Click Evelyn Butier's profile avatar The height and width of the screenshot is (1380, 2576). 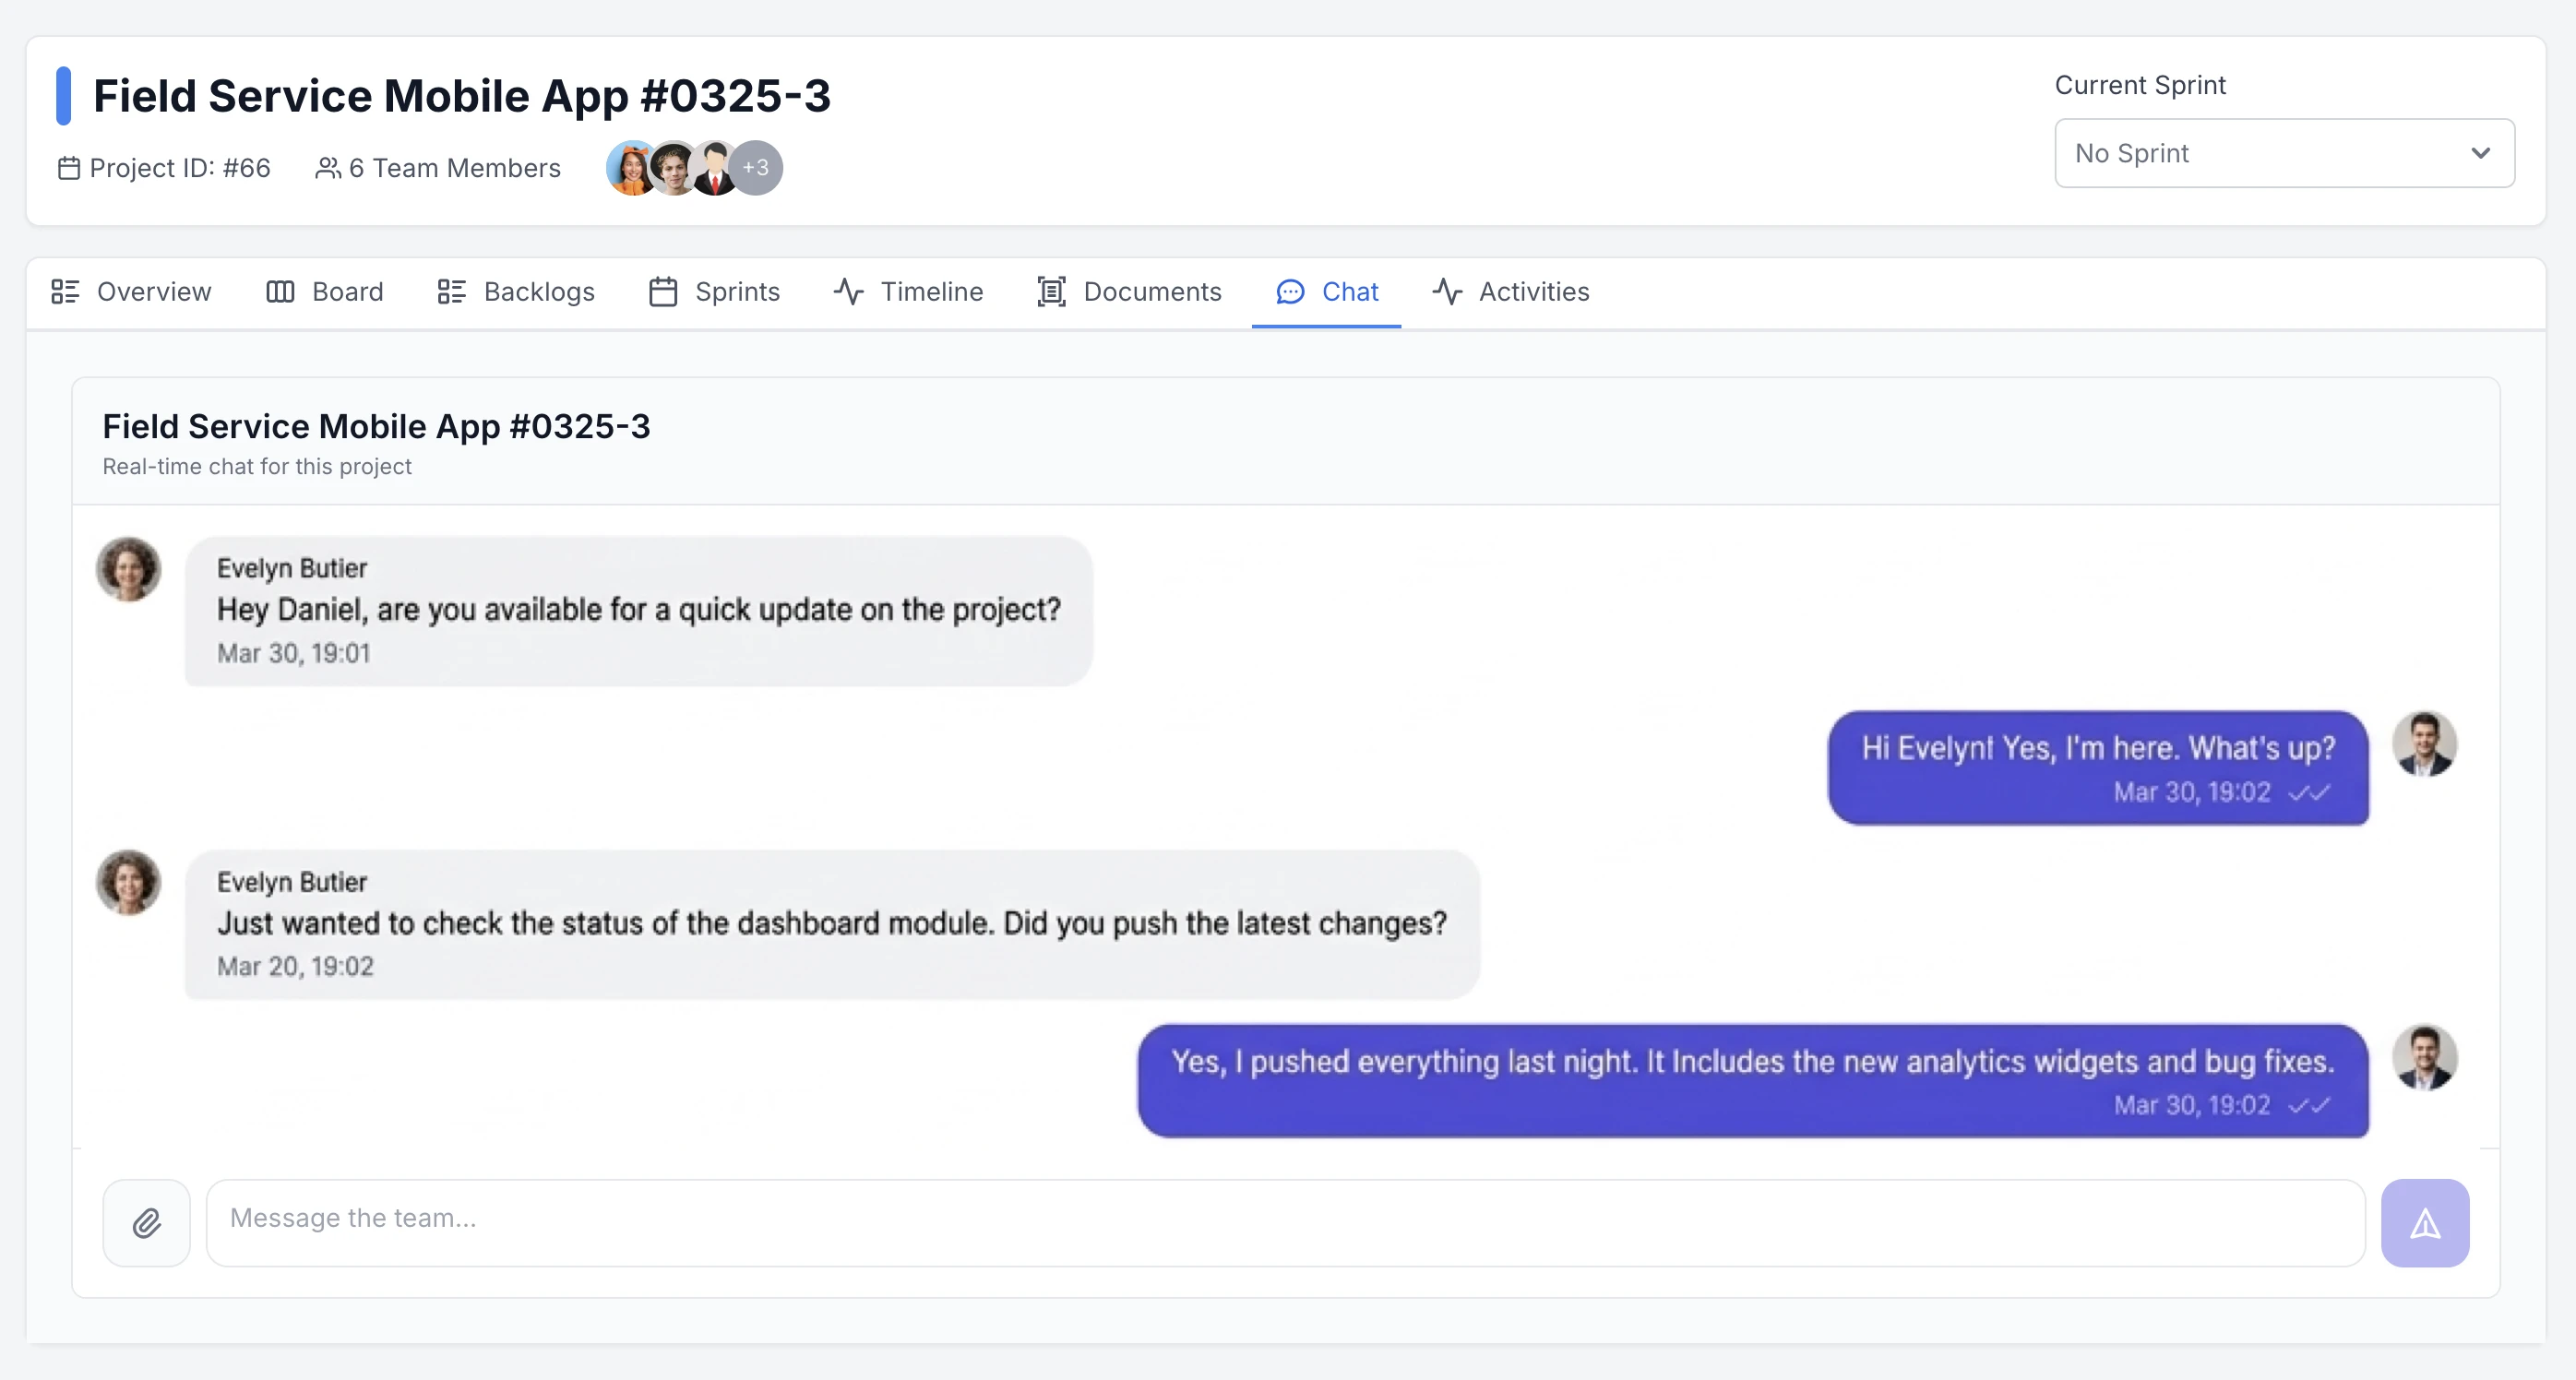point(128,569)
